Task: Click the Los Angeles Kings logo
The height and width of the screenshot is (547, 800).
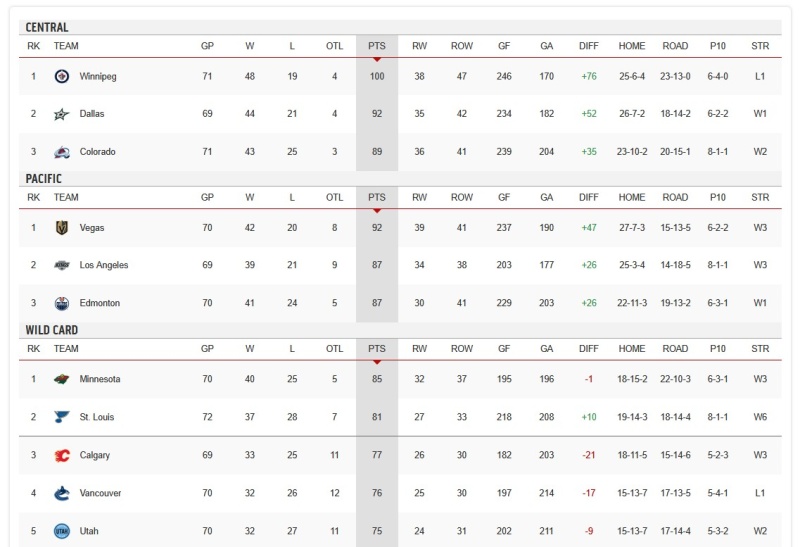Action: [62, 265]
